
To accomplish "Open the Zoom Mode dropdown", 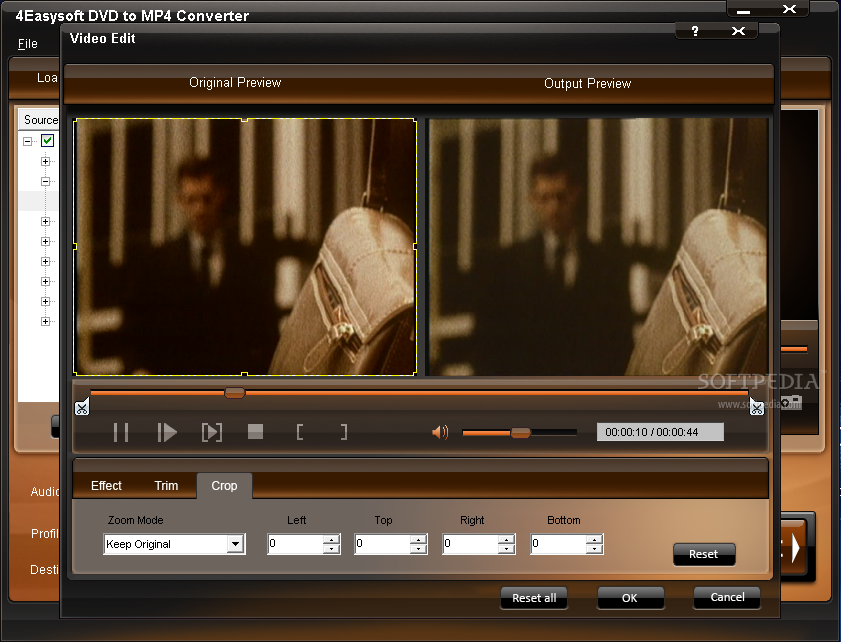I will tap(235, 544).
